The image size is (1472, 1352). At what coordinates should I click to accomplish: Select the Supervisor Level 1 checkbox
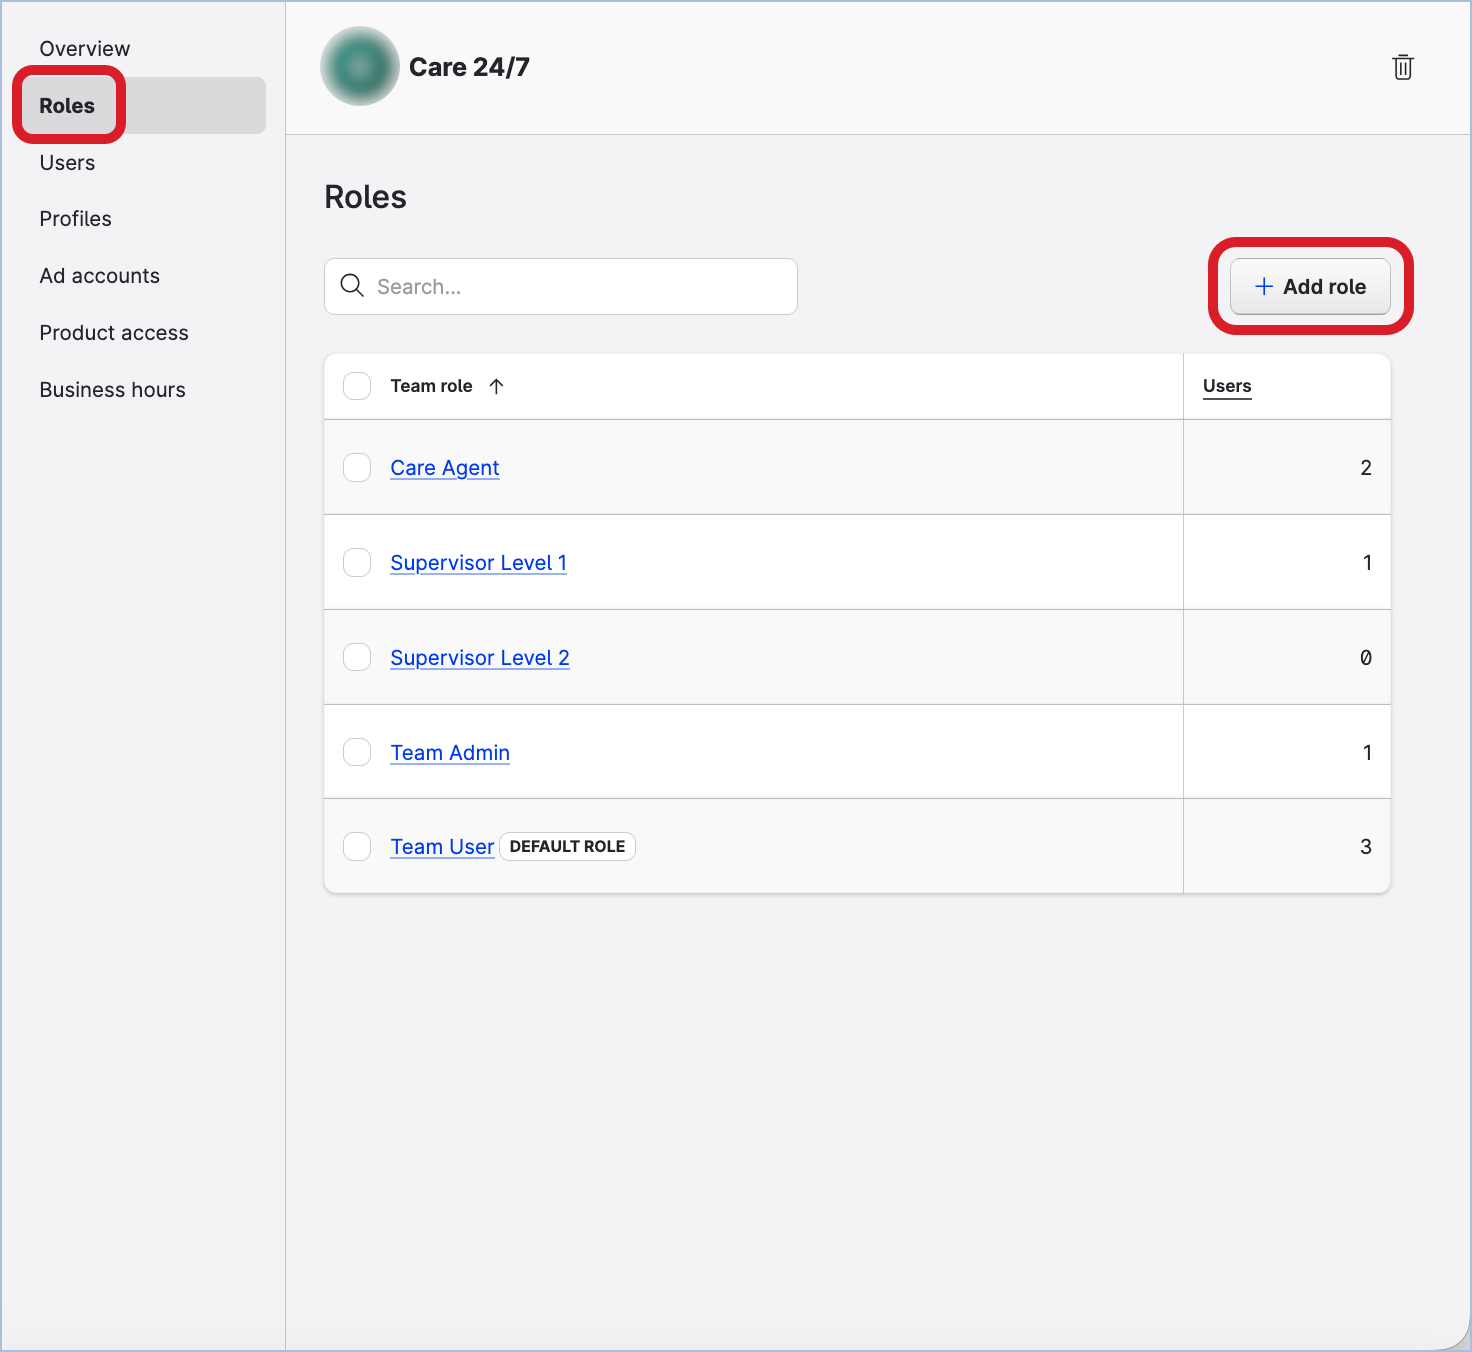point(357,563)
